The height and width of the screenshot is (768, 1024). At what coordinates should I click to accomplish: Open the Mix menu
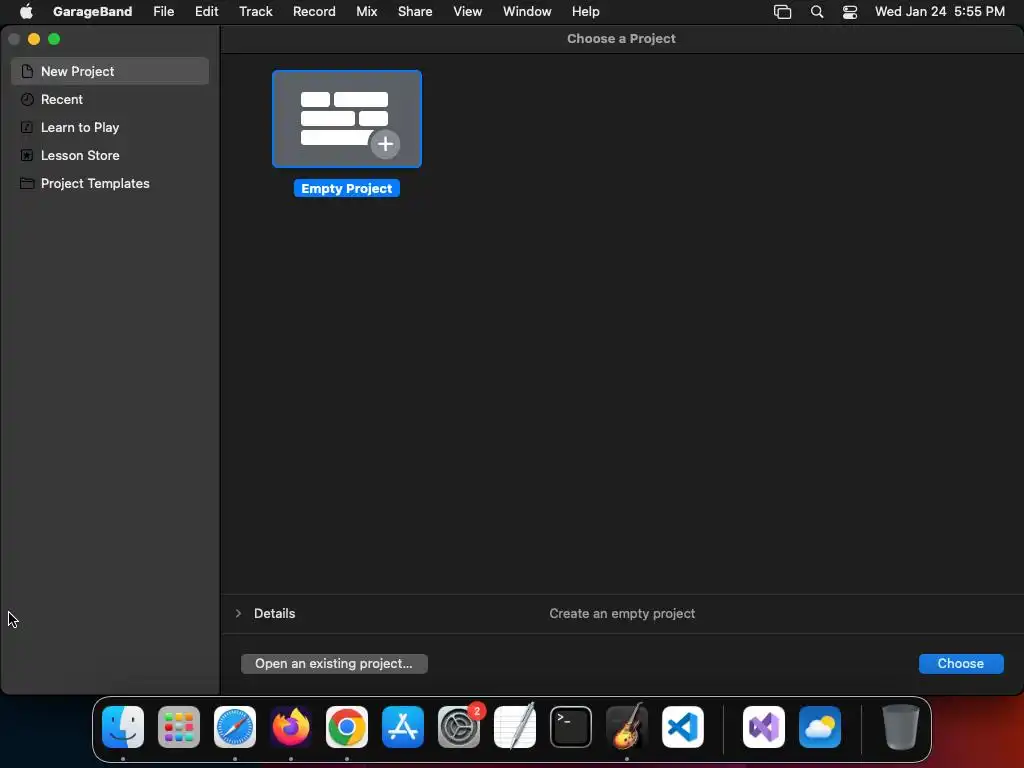(366, 11)
